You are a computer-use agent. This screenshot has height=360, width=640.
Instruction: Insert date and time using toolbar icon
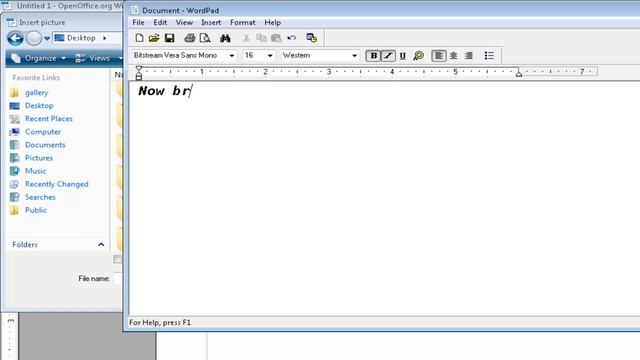click(x=311, y=38)
